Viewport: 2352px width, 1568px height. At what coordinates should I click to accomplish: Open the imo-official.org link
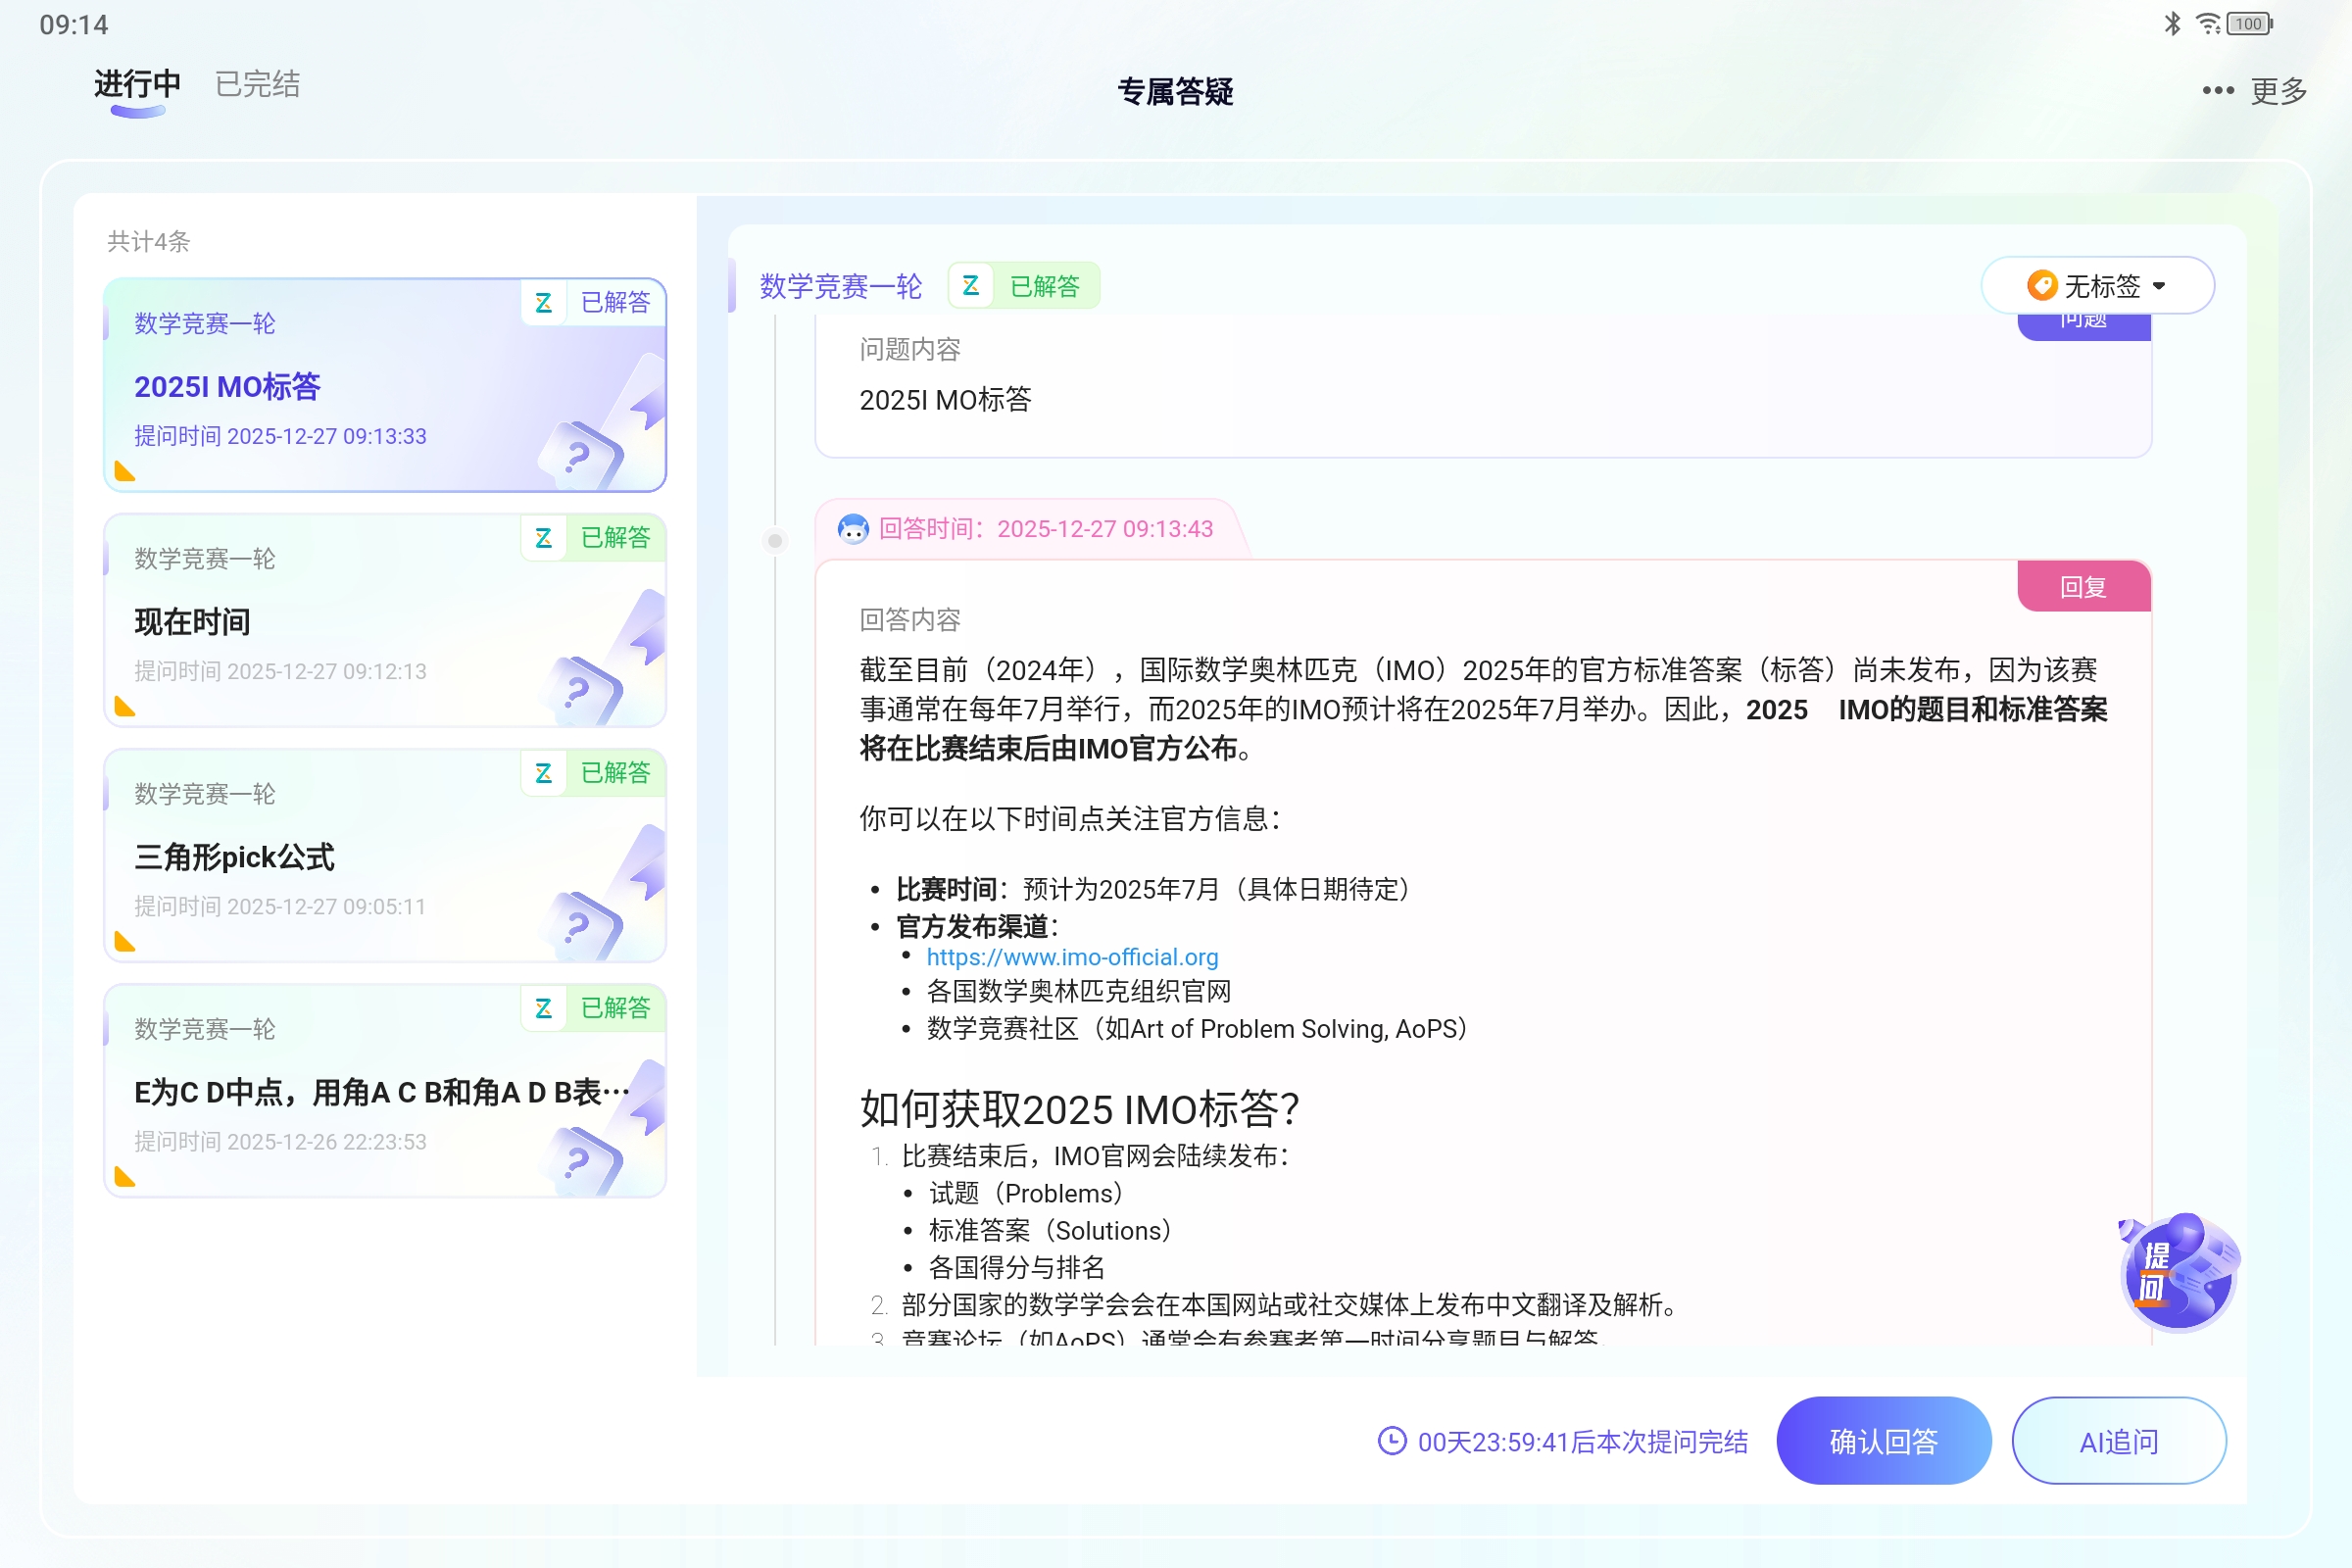(x=1072, y=957)
